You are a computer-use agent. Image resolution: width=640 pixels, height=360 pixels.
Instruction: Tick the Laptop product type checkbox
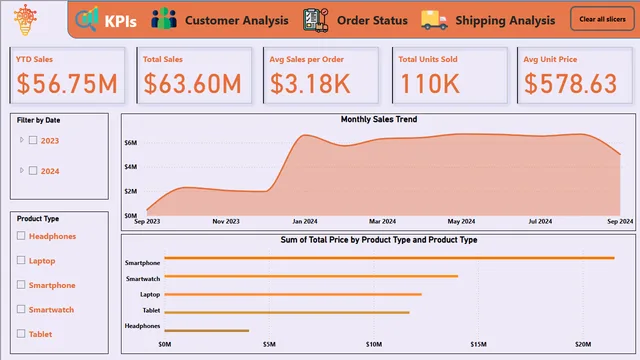tap(21, 260)
